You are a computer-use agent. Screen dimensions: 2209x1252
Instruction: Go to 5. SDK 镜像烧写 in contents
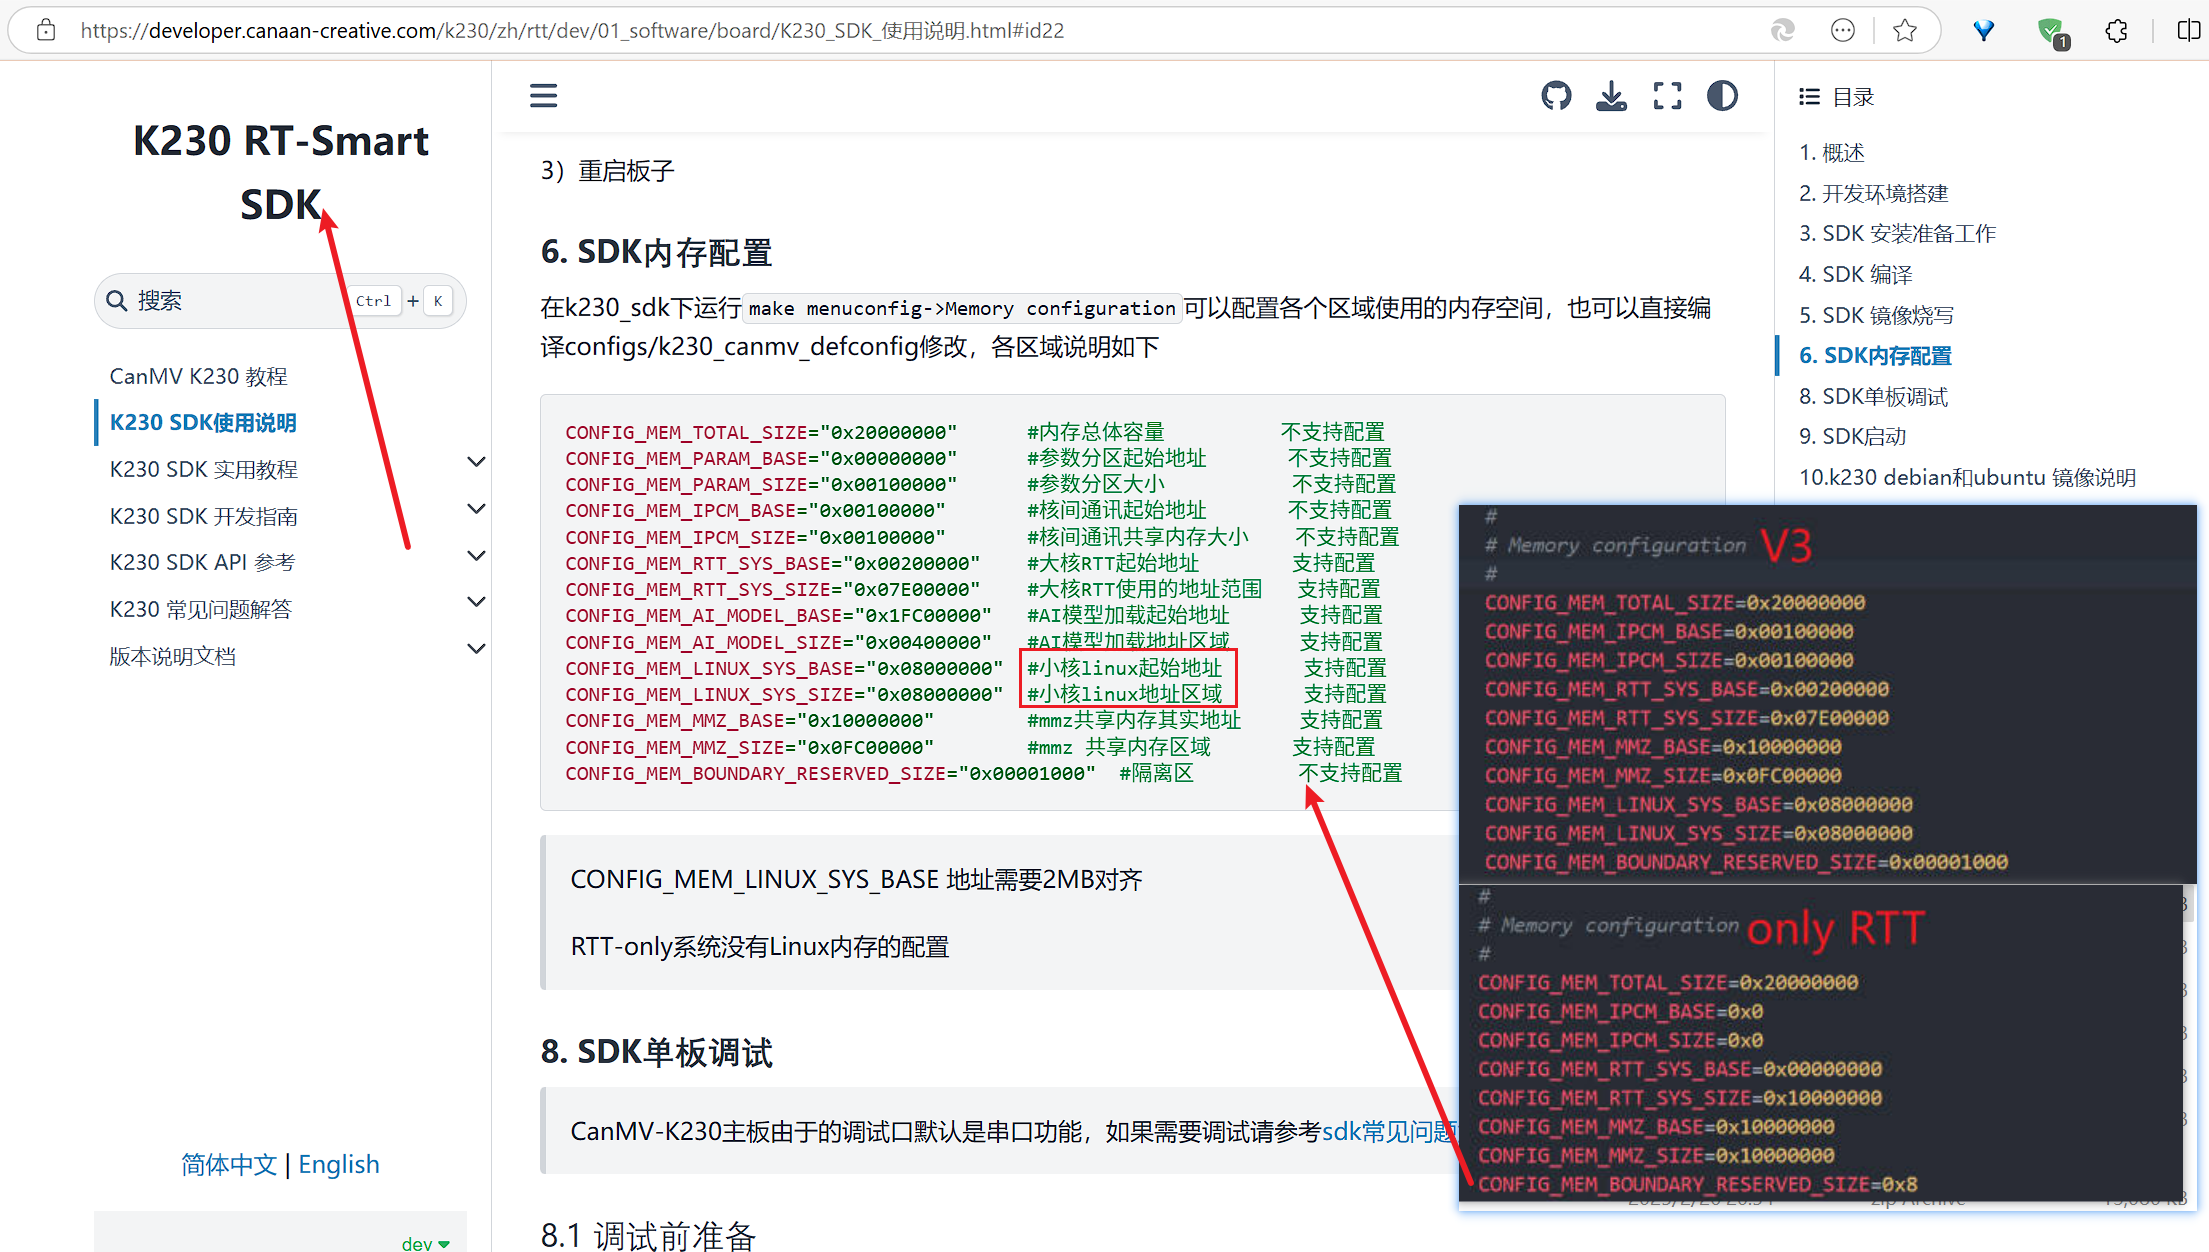tap(1876, 315)
